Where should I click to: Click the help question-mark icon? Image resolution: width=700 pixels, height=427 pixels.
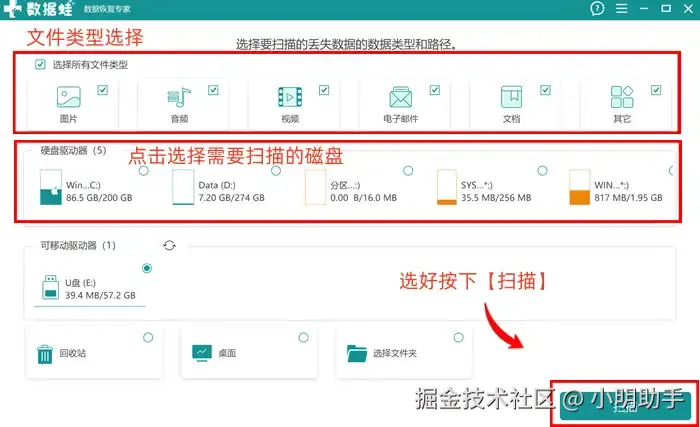pyautogui.click(x=597, y=8)
